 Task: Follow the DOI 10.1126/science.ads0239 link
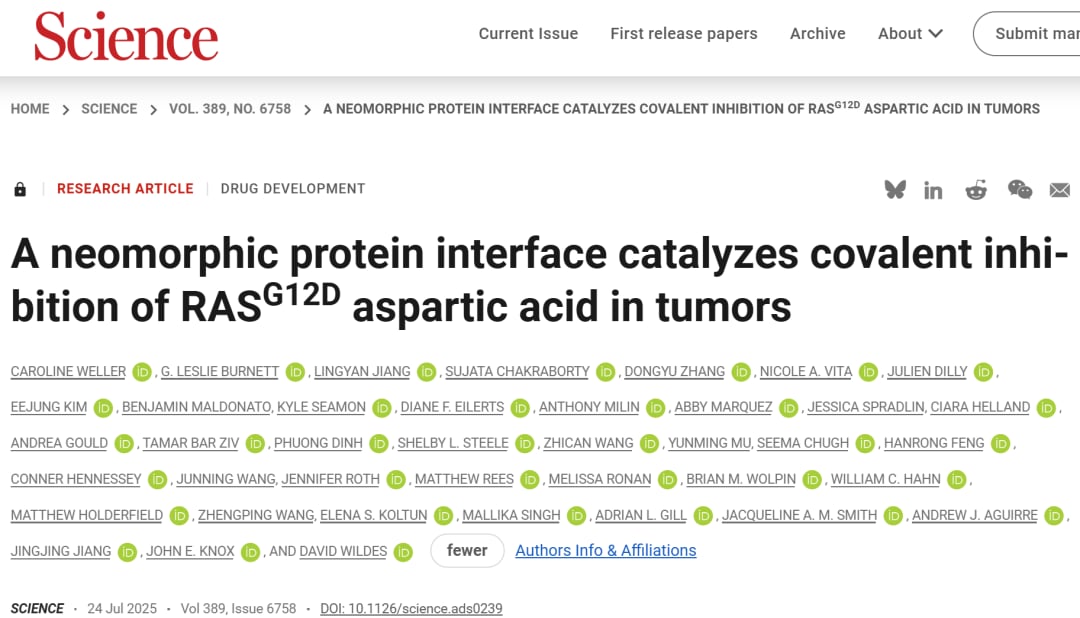click(411, 608)
